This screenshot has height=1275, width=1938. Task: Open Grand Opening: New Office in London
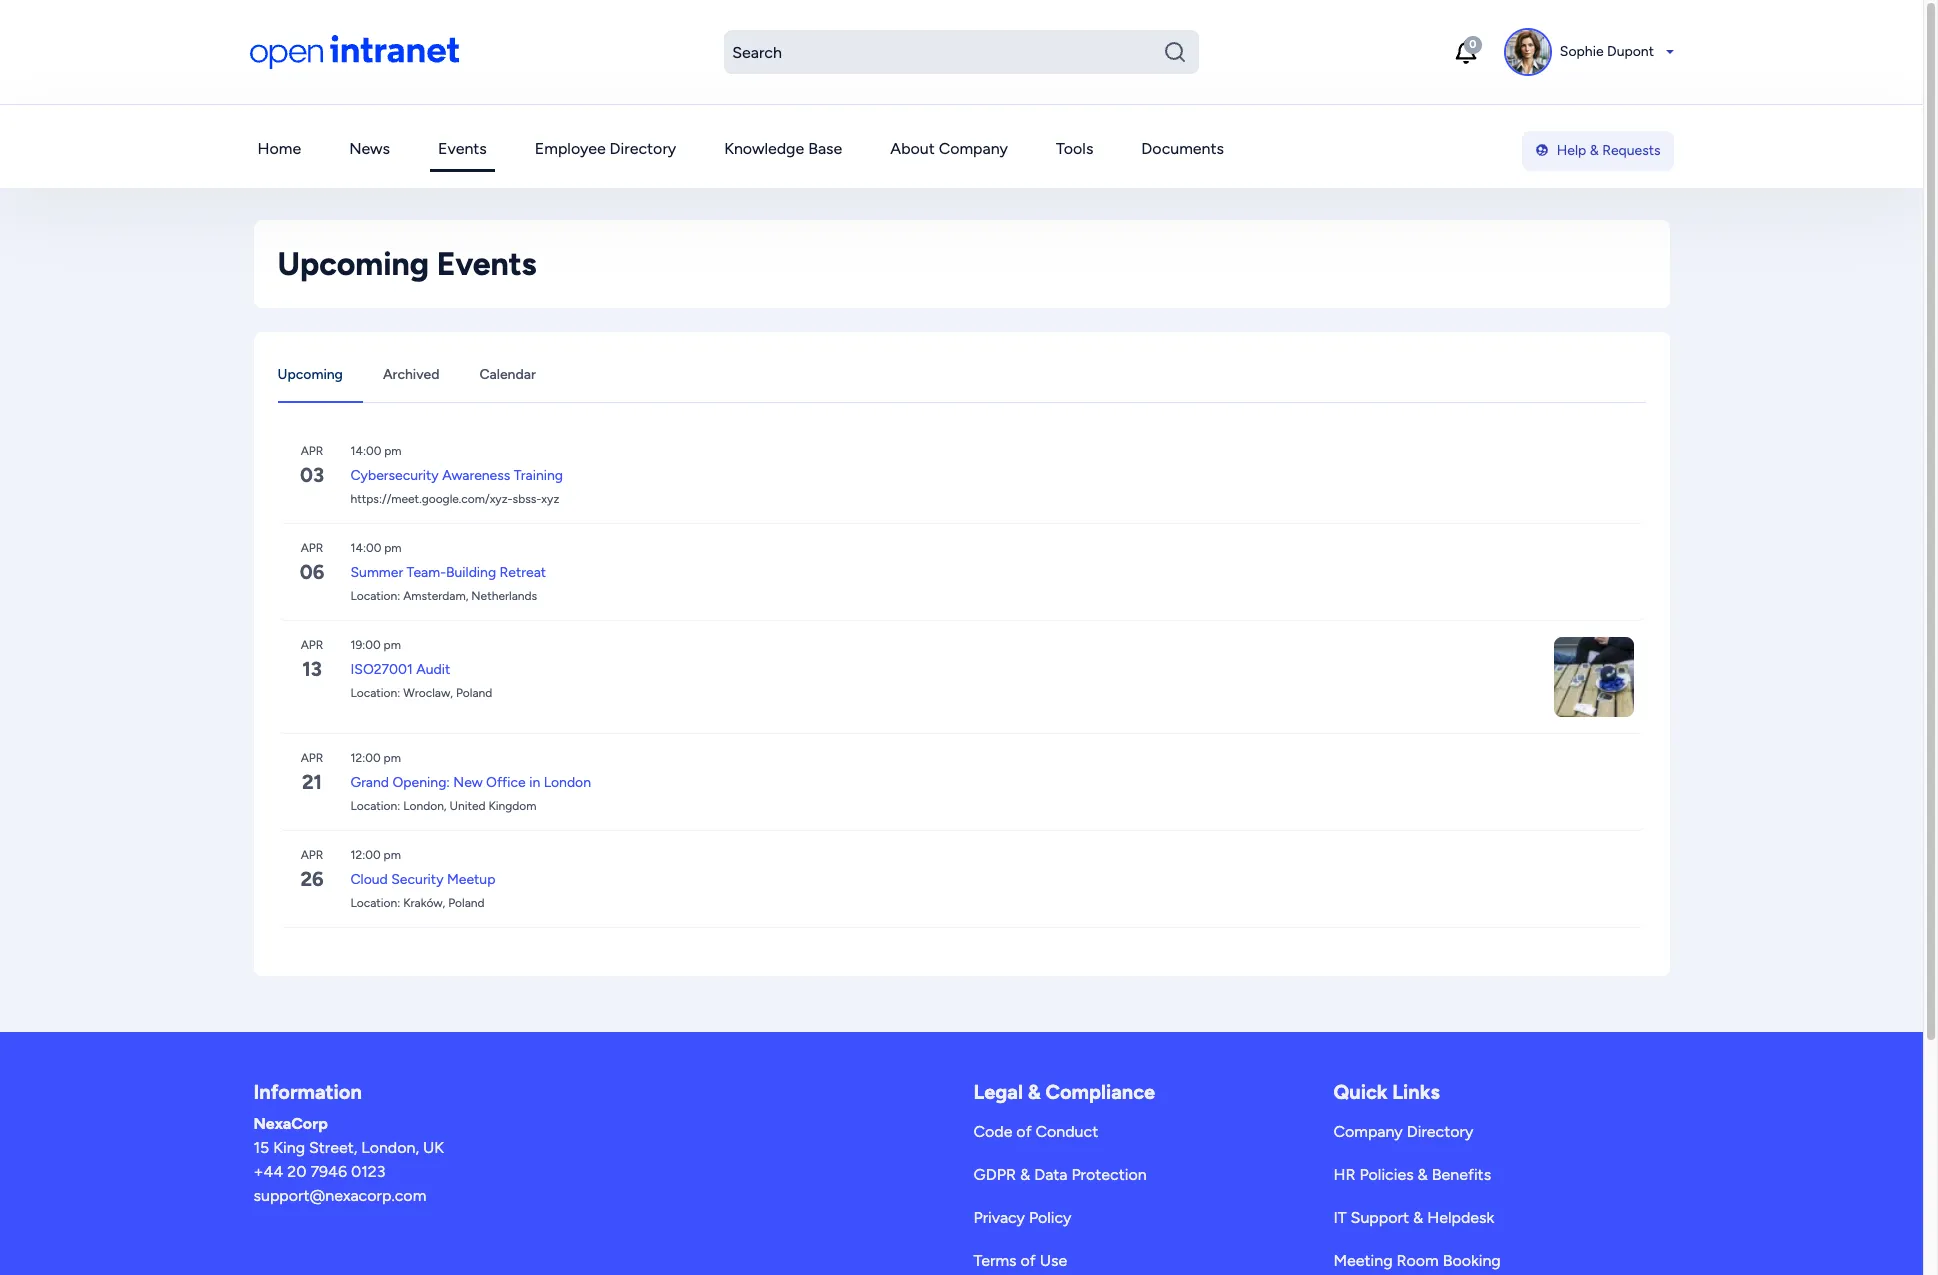[x=470, y=783]
